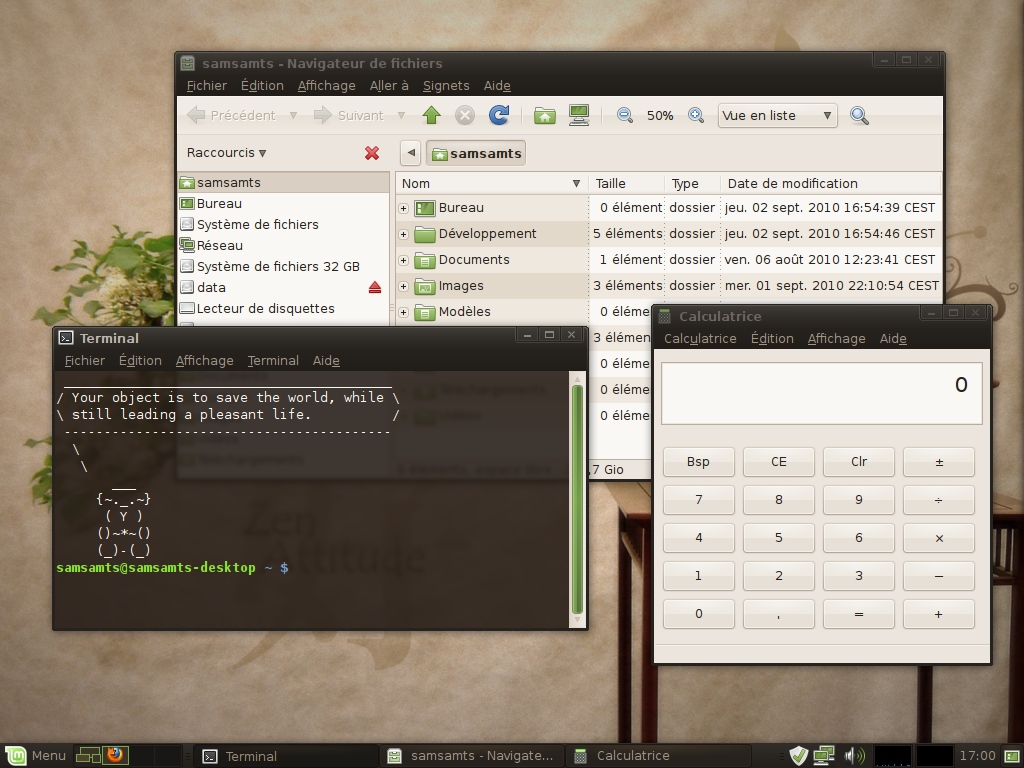Viewport: 1024px width, 768px height.
Task: Open the Édition menu in the Terminal window
Action: (140, 360)
